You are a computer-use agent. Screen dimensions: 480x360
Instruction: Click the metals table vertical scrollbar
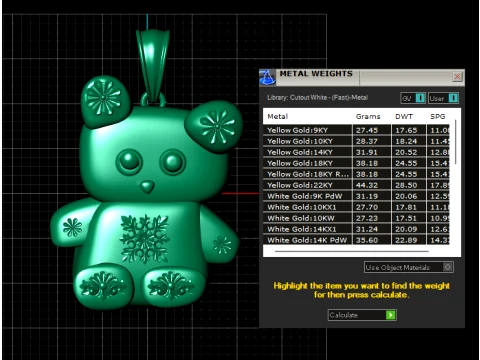[x=455, y=142]
